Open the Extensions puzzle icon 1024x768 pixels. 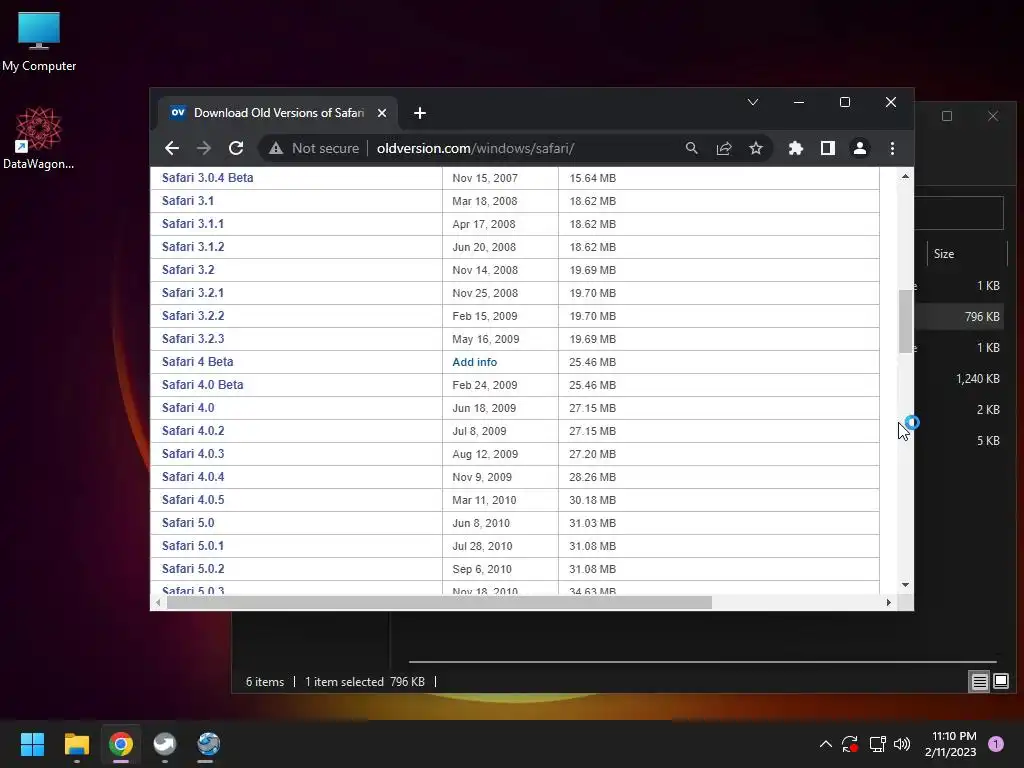[795, 148]
